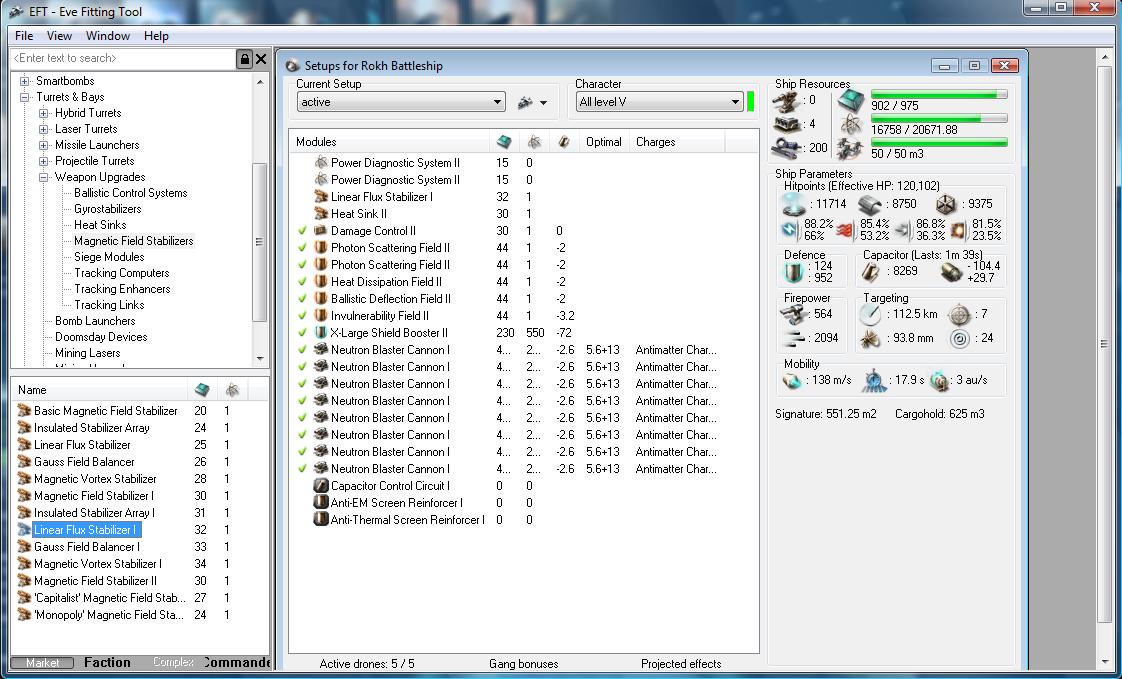Toggle Heat Dissipation Field II checkmark
The image size is (1122, 679).
[x=303, y=282]
